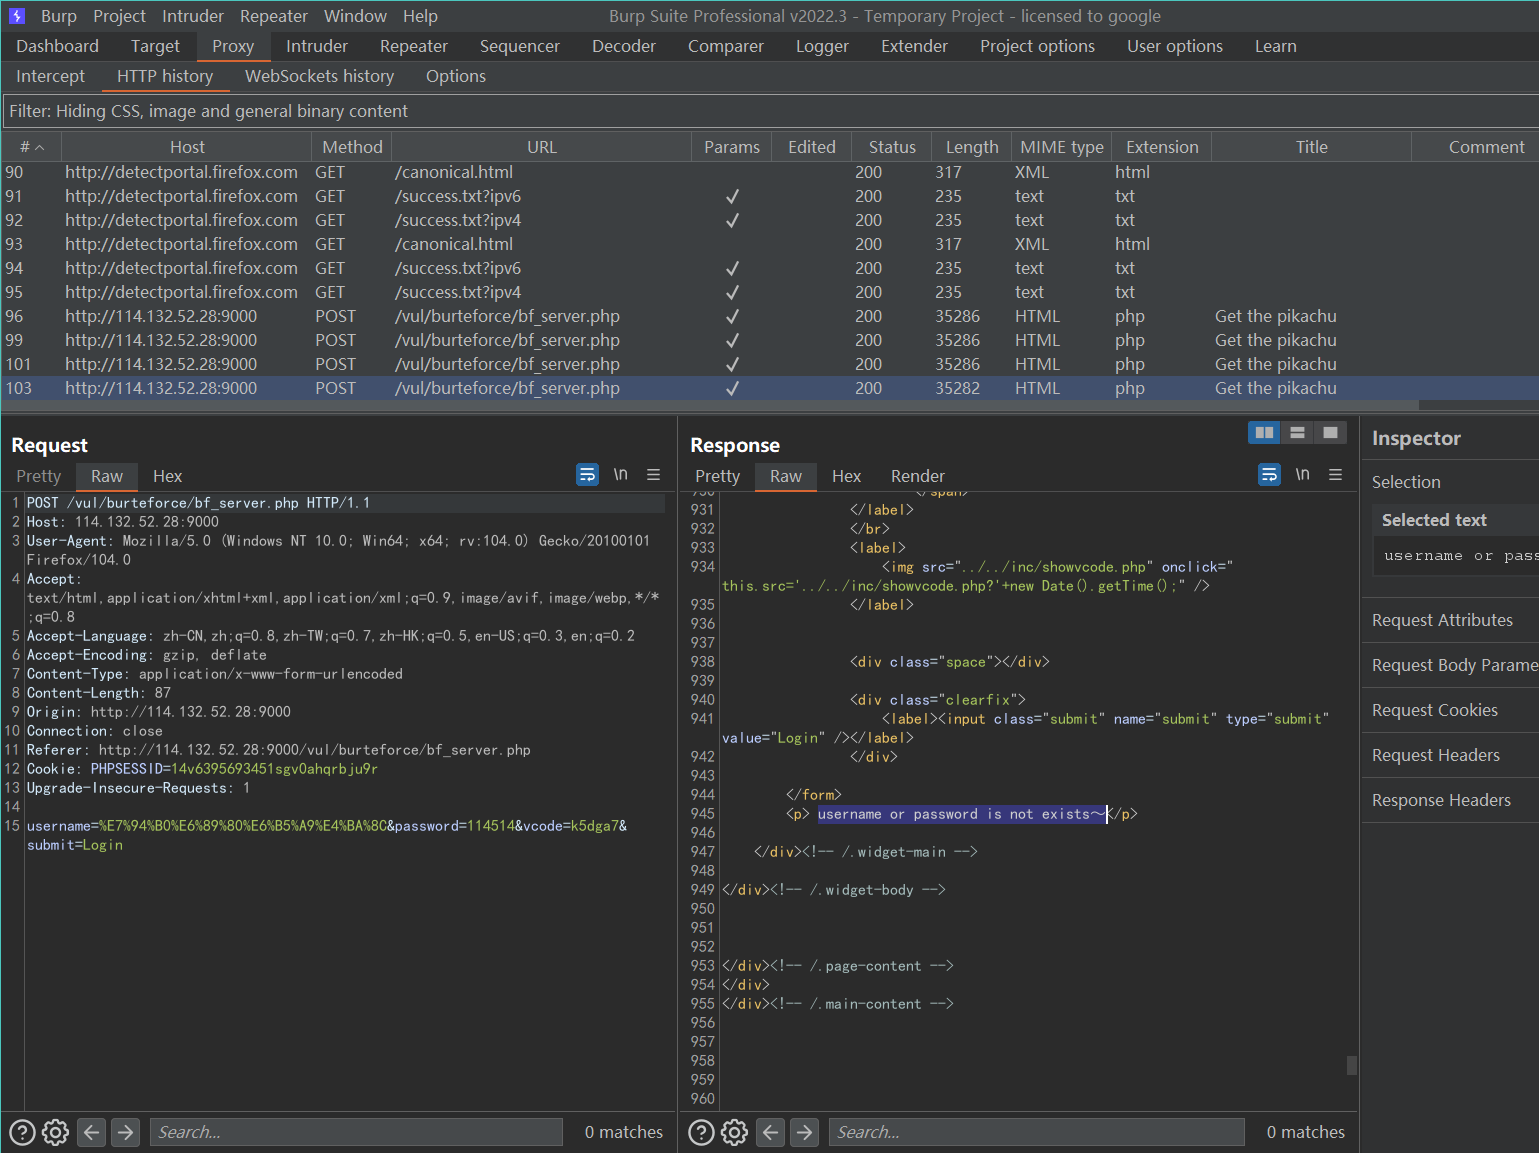Image resolution: width=1539 pixels, height=1153 pixels.
Task: Show Response in Hex view
Action: [846, 476]
